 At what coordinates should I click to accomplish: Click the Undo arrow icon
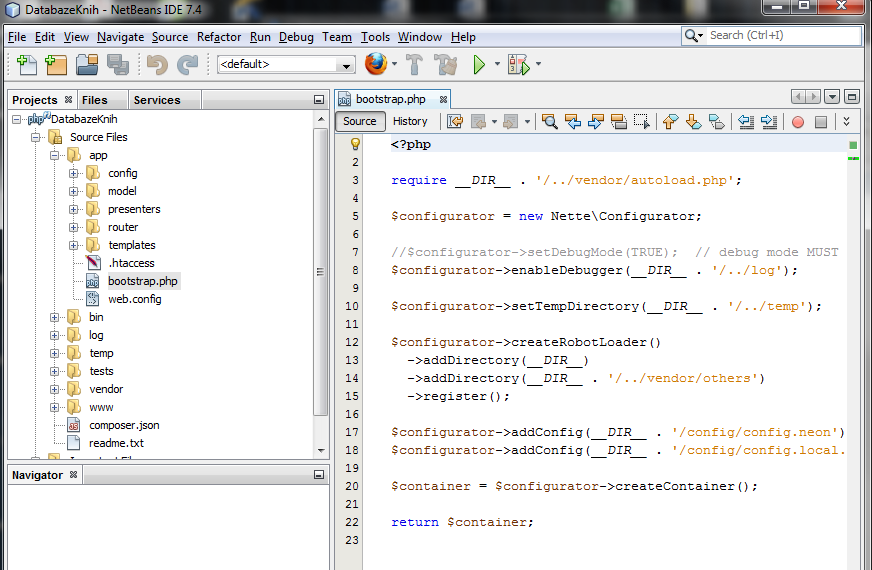click(x=157, y=65)
